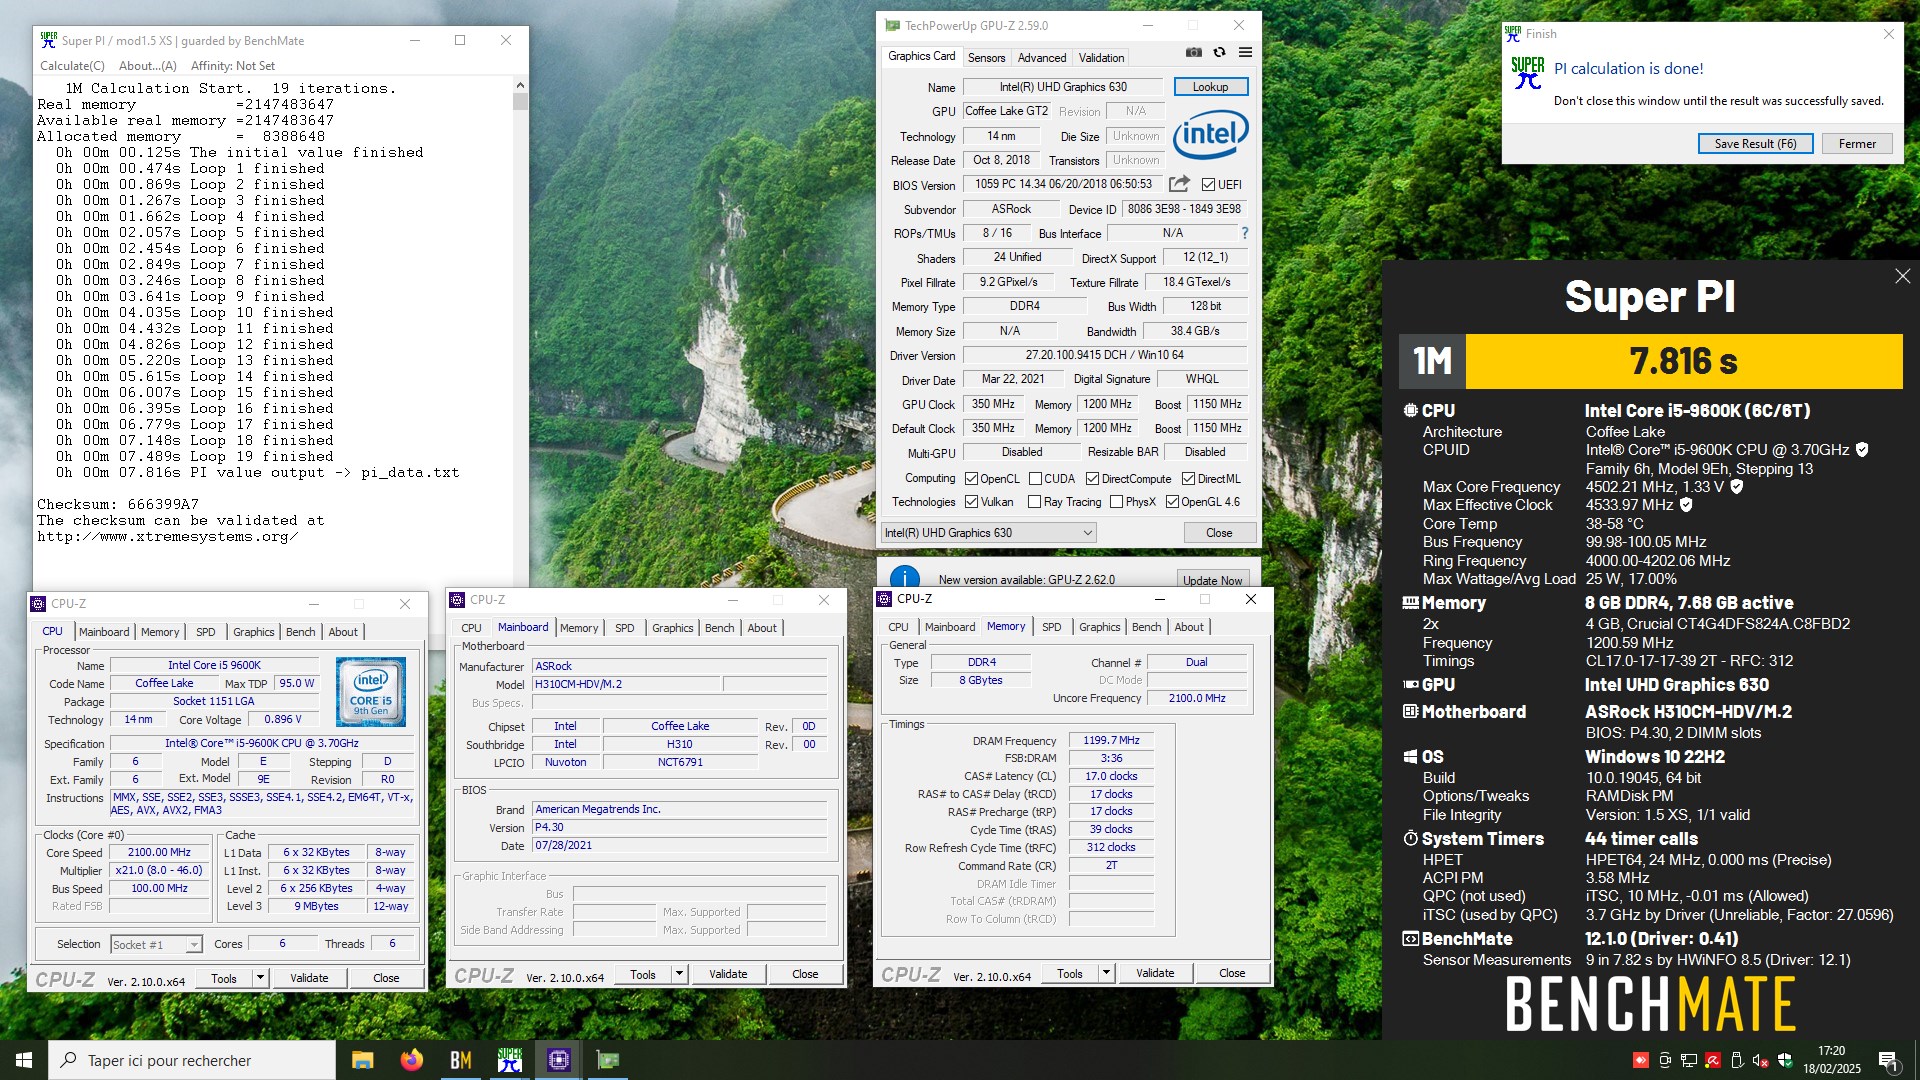Toggle the DirectCompute checkbox
Viewport: 1920px width, 1080px height.
coord(1092,479)
